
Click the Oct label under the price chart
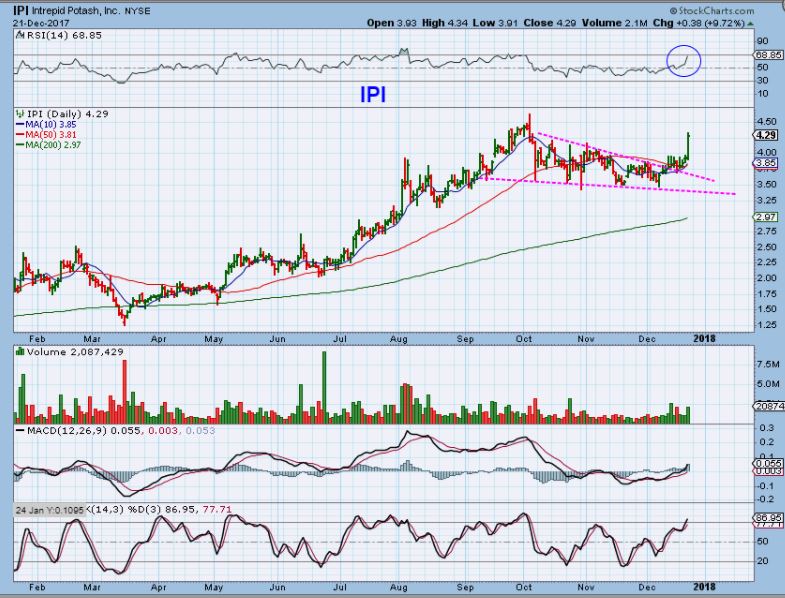click(x=524, y=339)
